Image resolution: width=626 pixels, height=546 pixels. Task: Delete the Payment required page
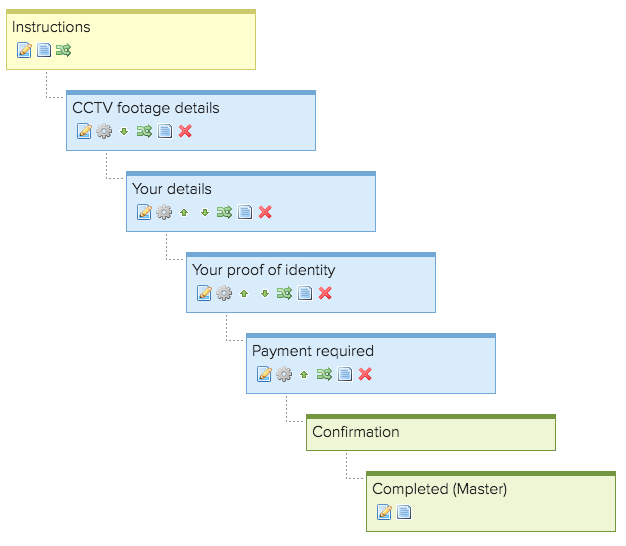[365, 374]
